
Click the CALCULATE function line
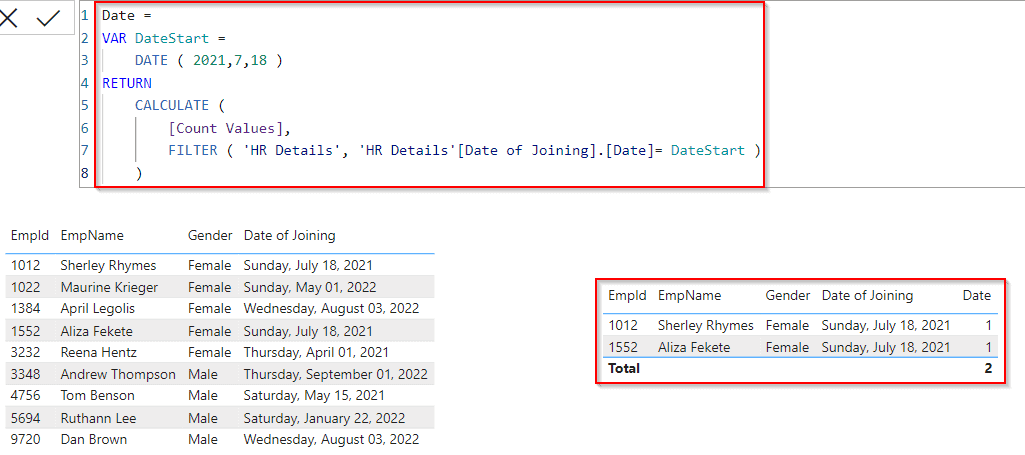[x=180, y=105]
